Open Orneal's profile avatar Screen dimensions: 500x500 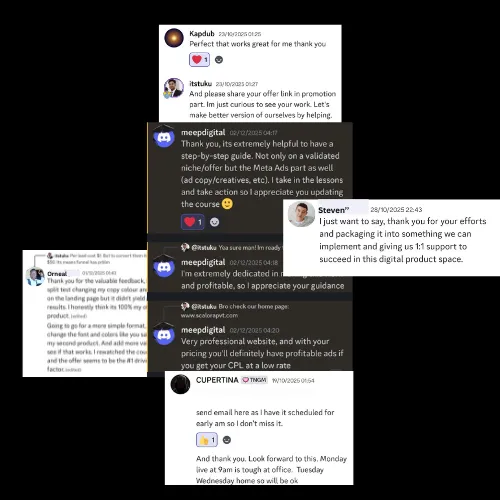tap(35, 277)
